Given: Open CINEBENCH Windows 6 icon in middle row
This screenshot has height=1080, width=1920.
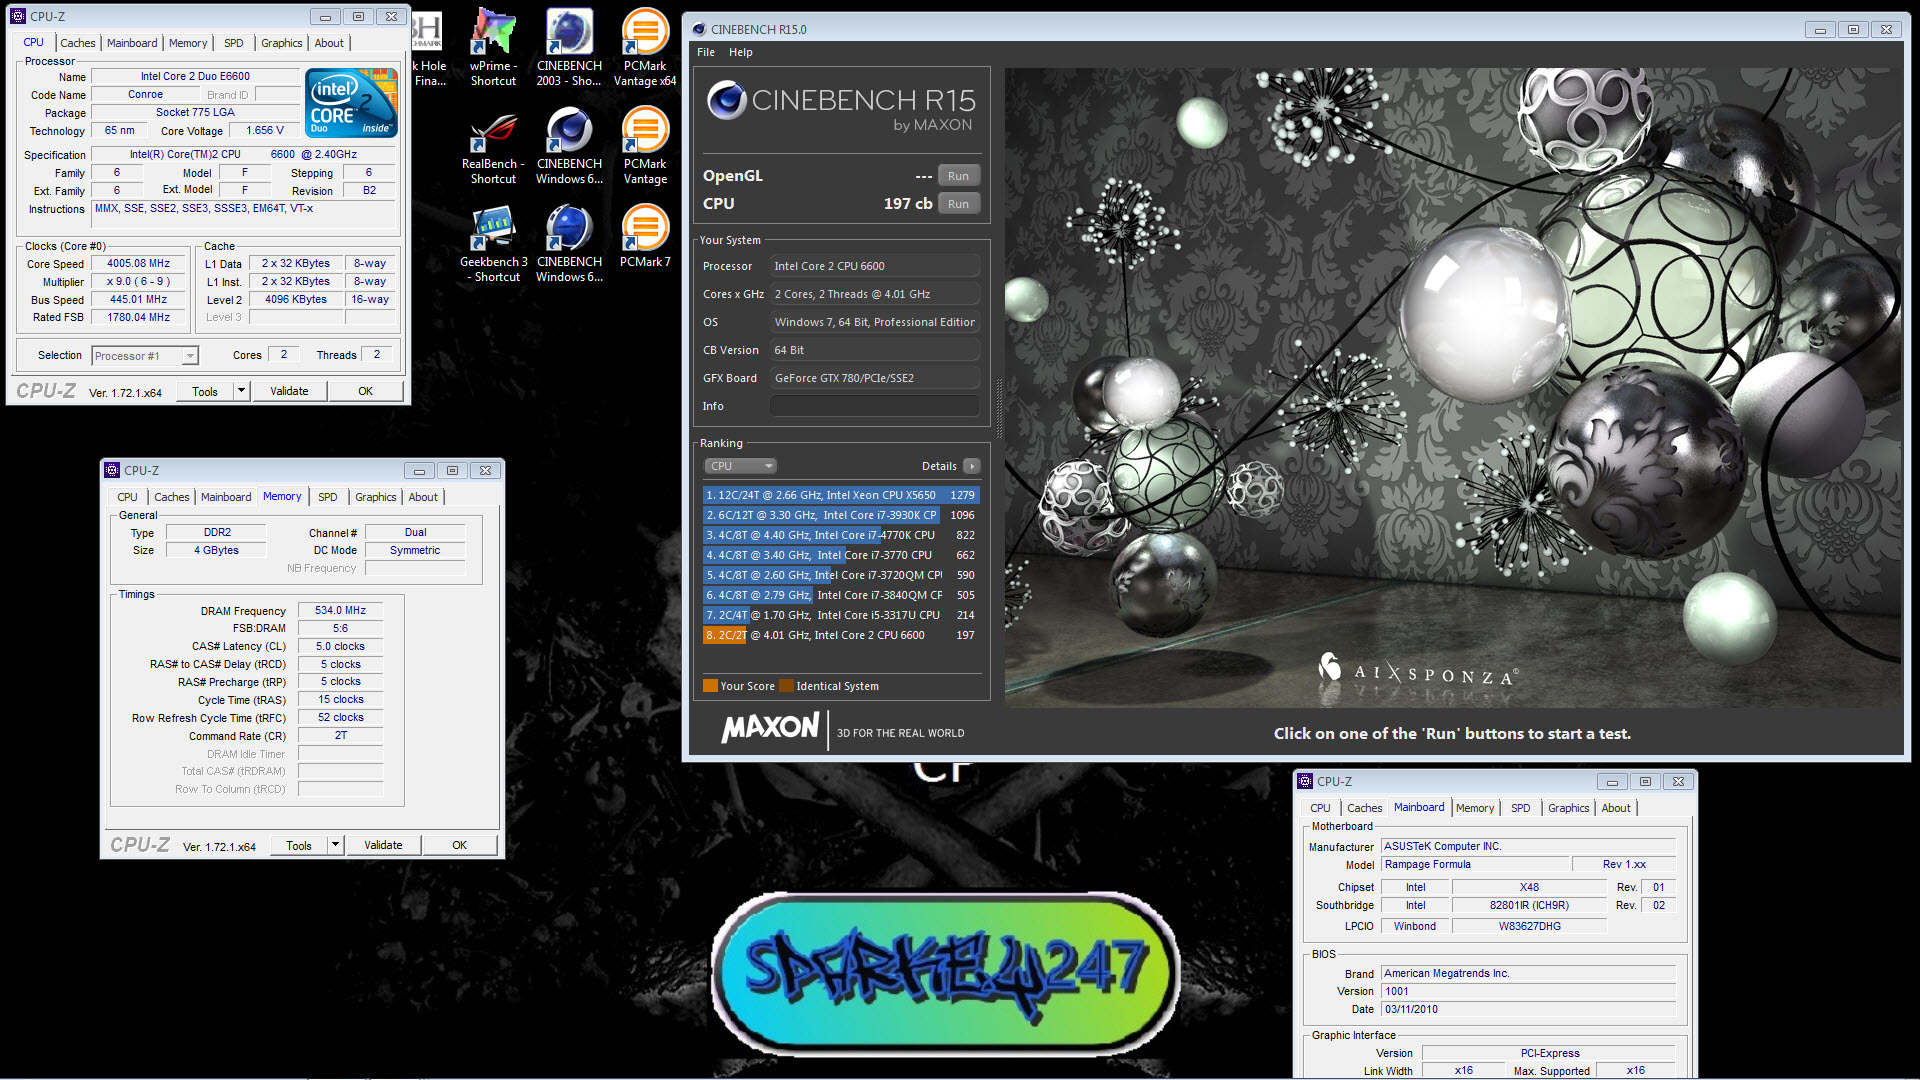Looking at the screenshot, I should [x=569, y=145].
